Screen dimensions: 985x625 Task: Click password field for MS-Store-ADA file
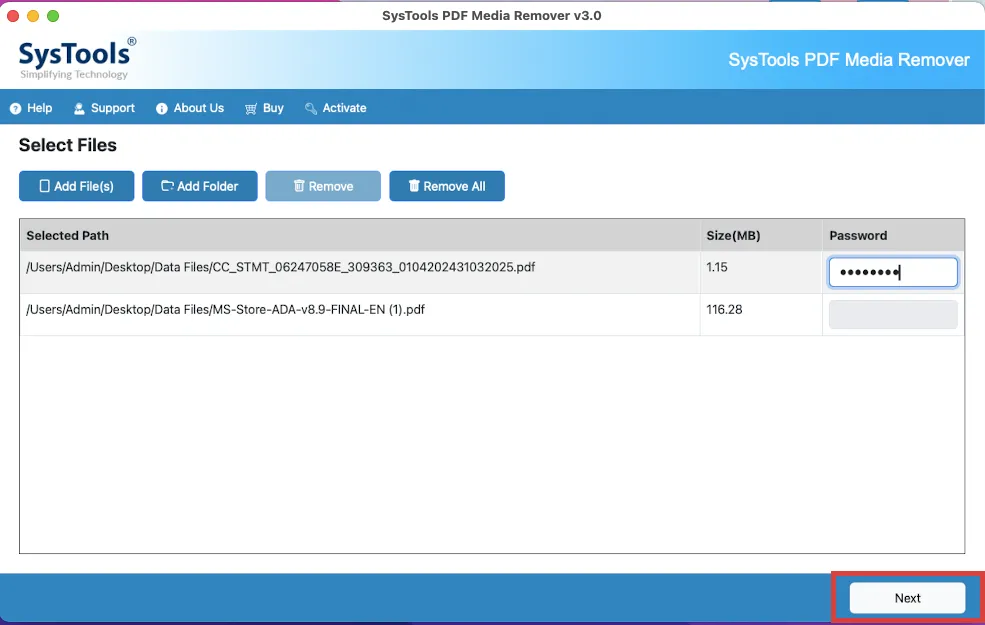893,315
